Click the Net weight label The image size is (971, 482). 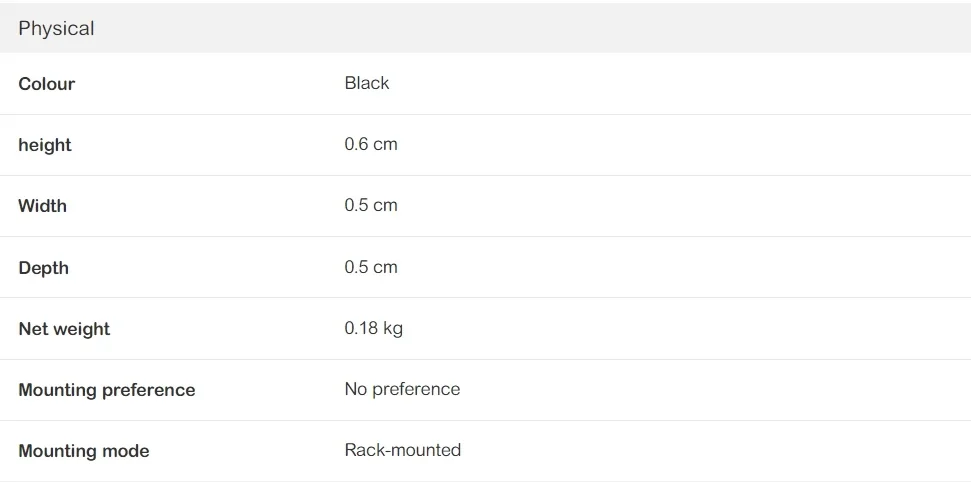tap(64, 329)
